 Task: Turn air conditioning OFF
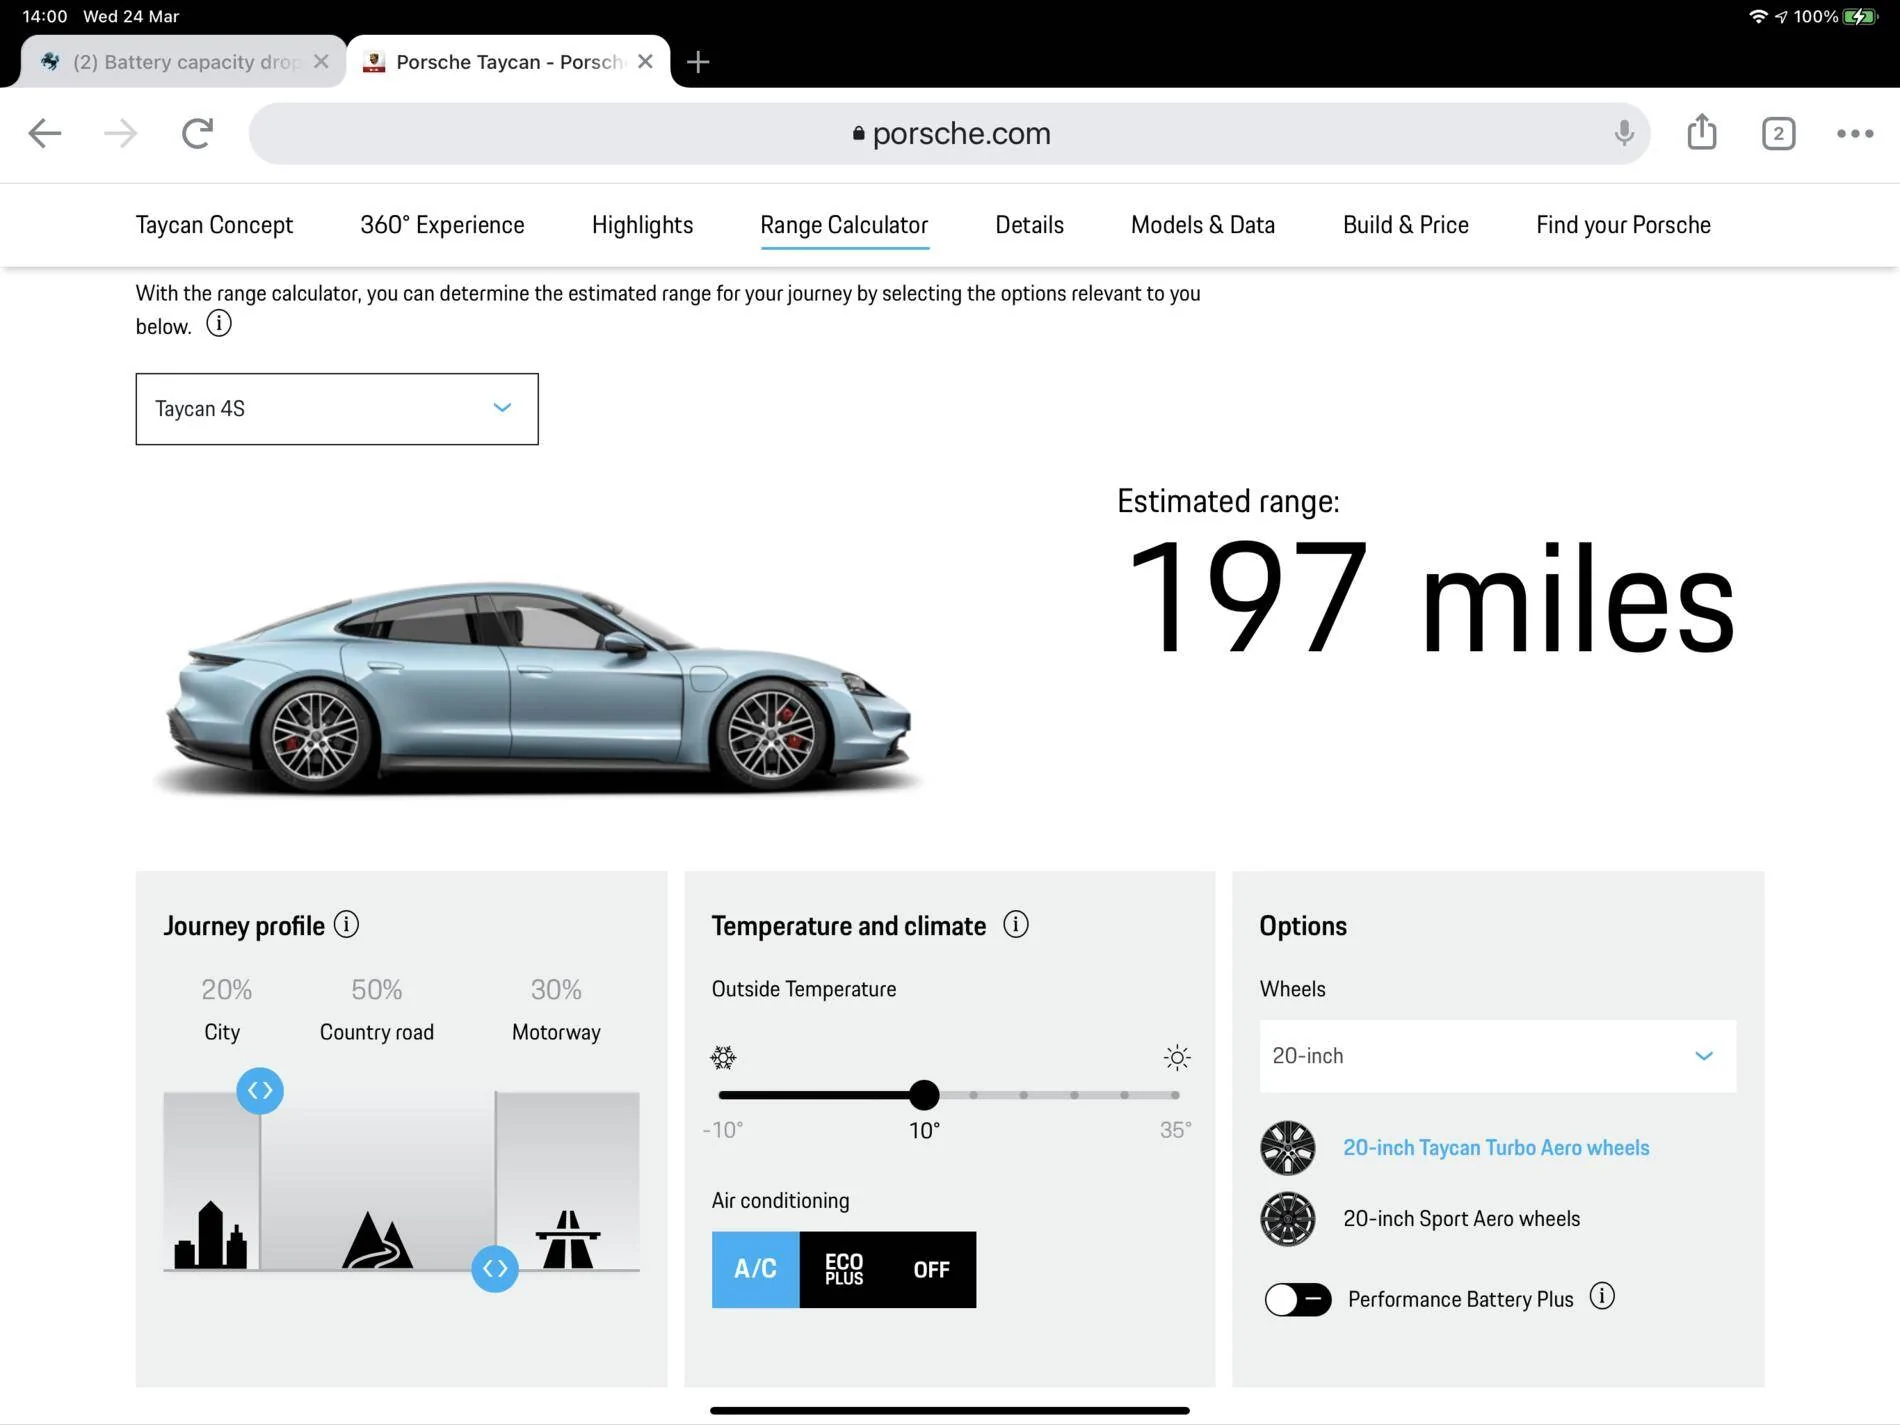(932, 1269)
